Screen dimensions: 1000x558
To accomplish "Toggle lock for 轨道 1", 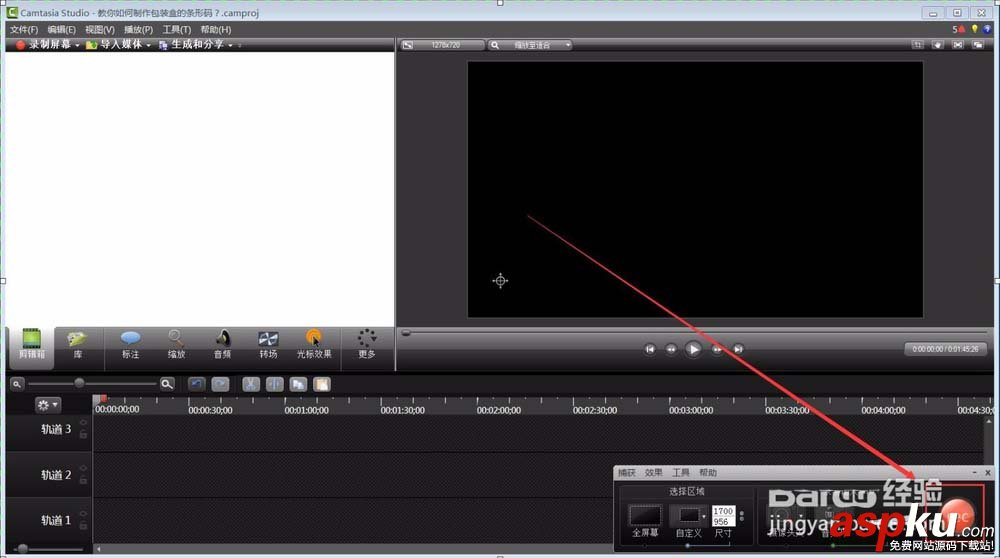I will pos(84,525).
